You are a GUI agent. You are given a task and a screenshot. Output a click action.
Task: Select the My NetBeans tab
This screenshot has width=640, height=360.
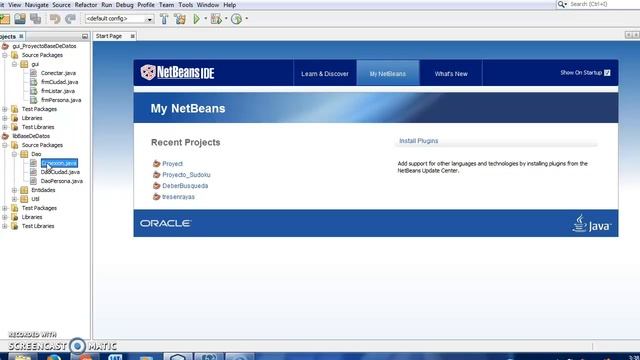coord(388,73)
